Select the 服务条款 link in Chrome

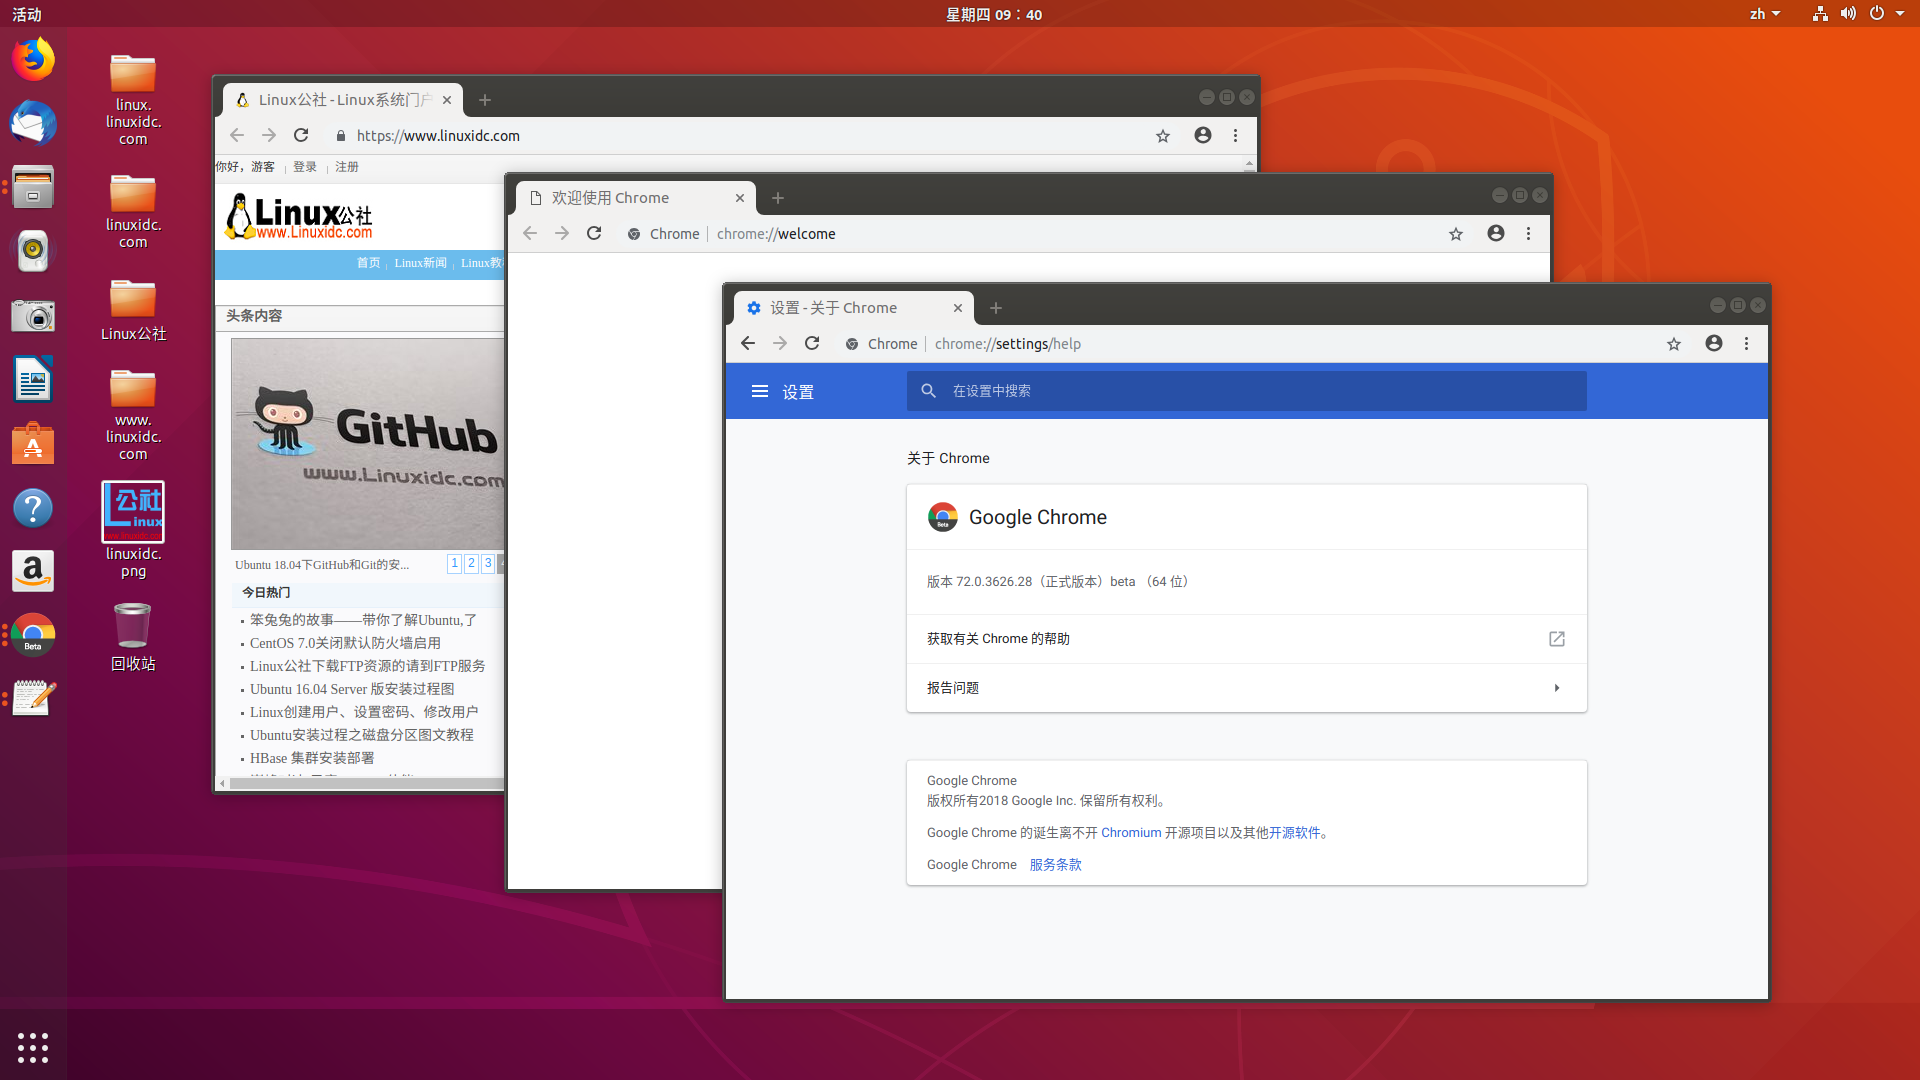pos(1056,864)
